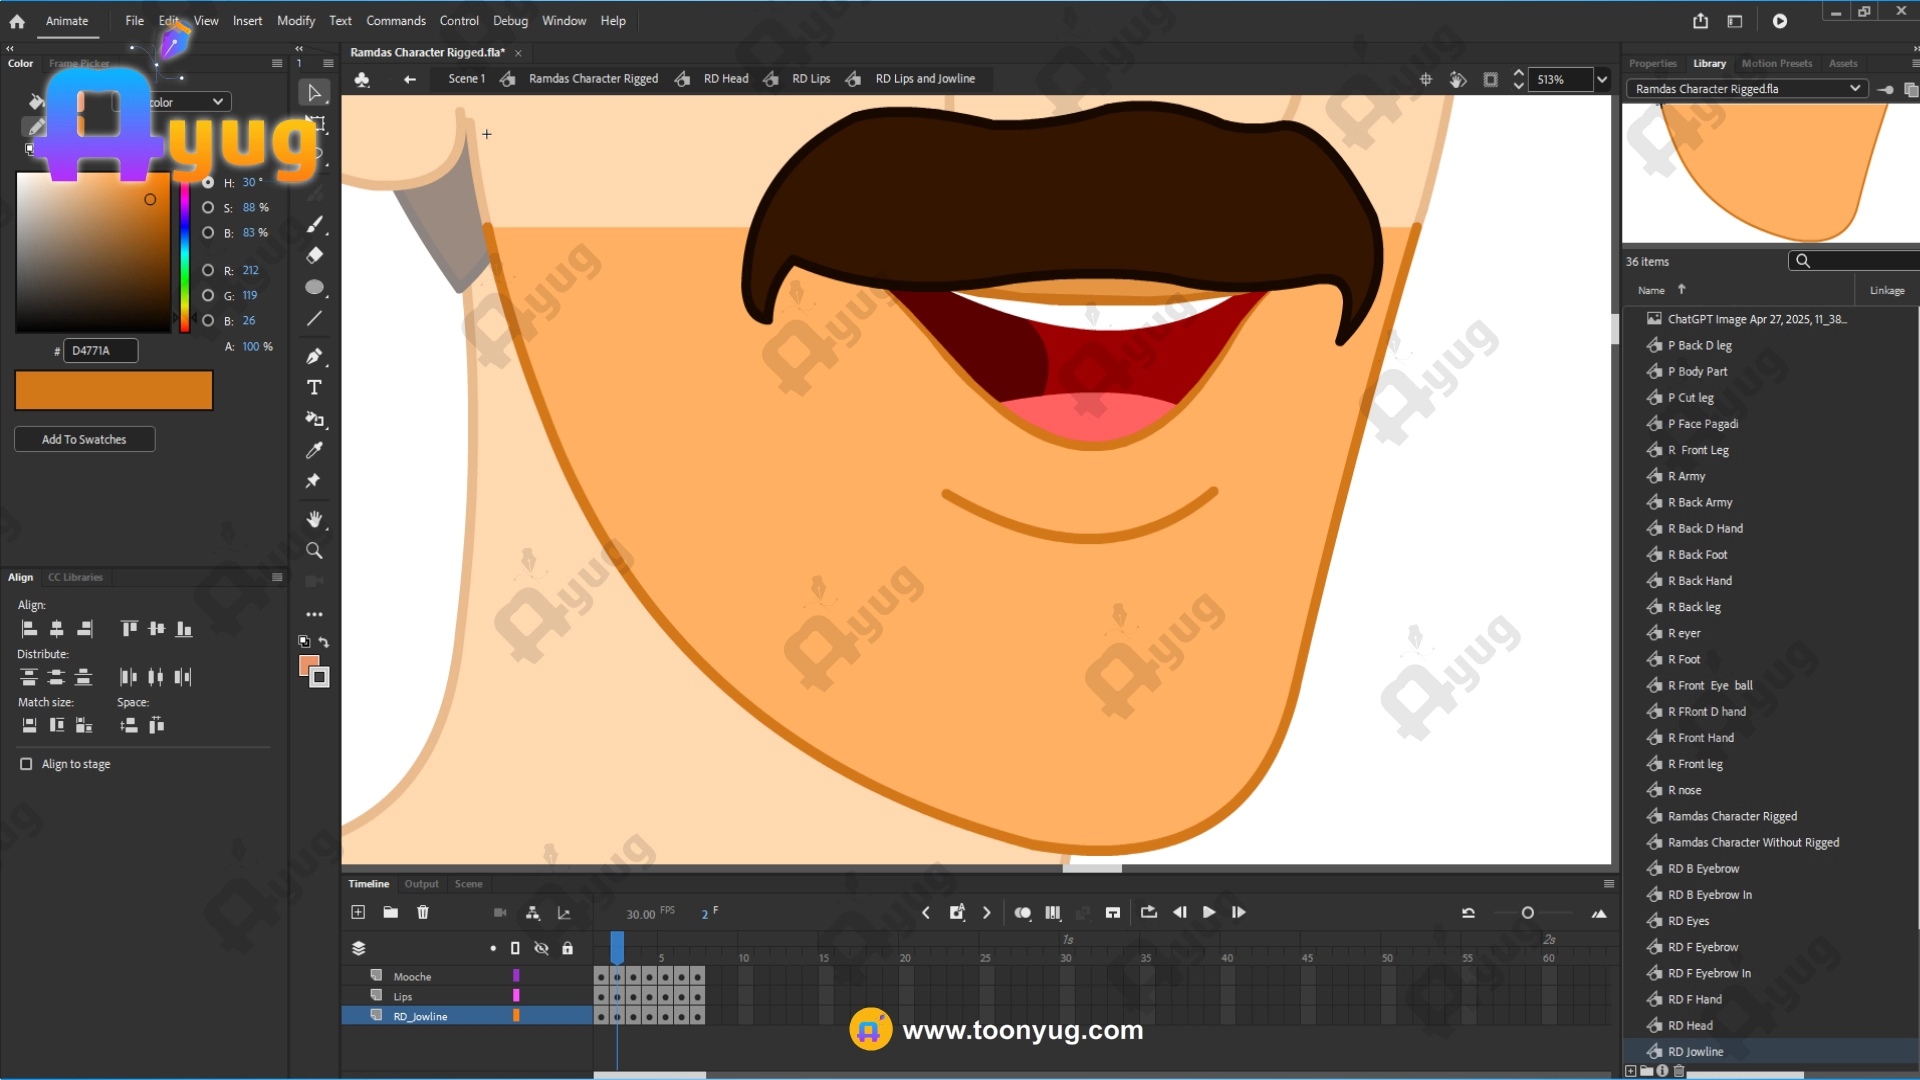Select the Red channel radio button
Viewport: 1920px width, 1080px height.
point(208,270)
